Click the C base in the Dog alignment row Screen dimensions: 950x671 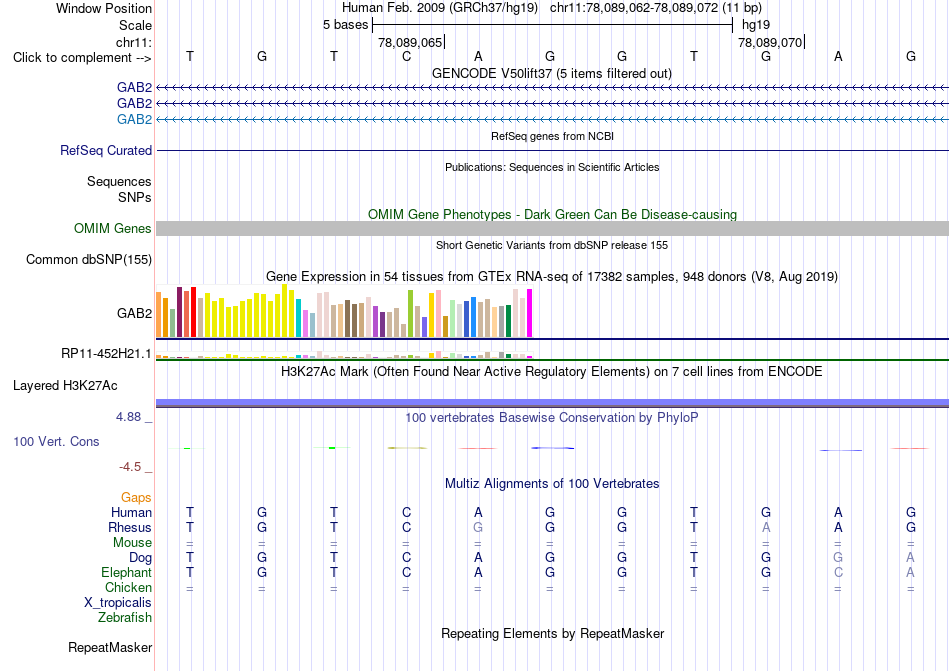click(x=406, y=557)
